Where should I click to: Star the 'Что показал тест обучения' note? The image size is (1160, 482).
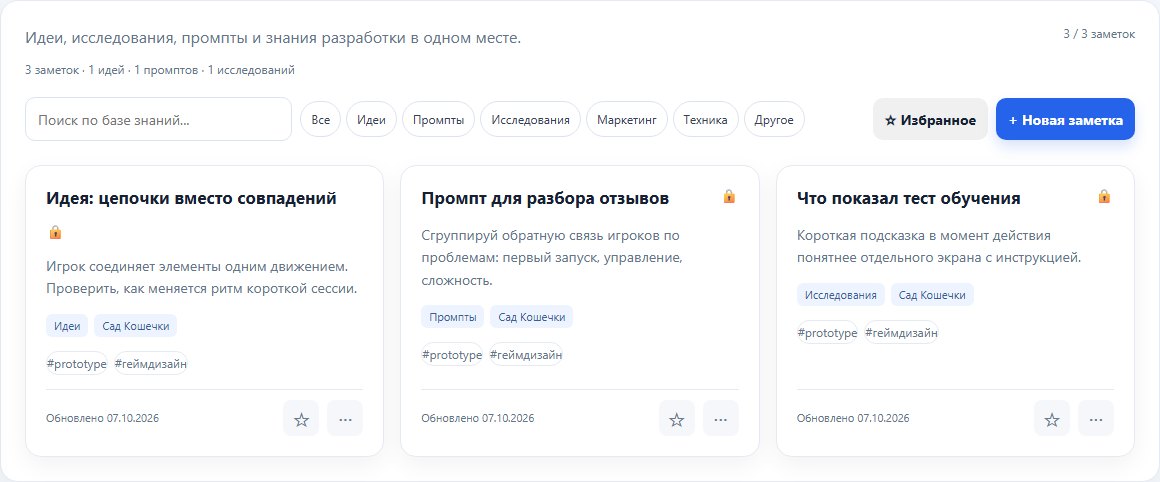click(1051, 418)
